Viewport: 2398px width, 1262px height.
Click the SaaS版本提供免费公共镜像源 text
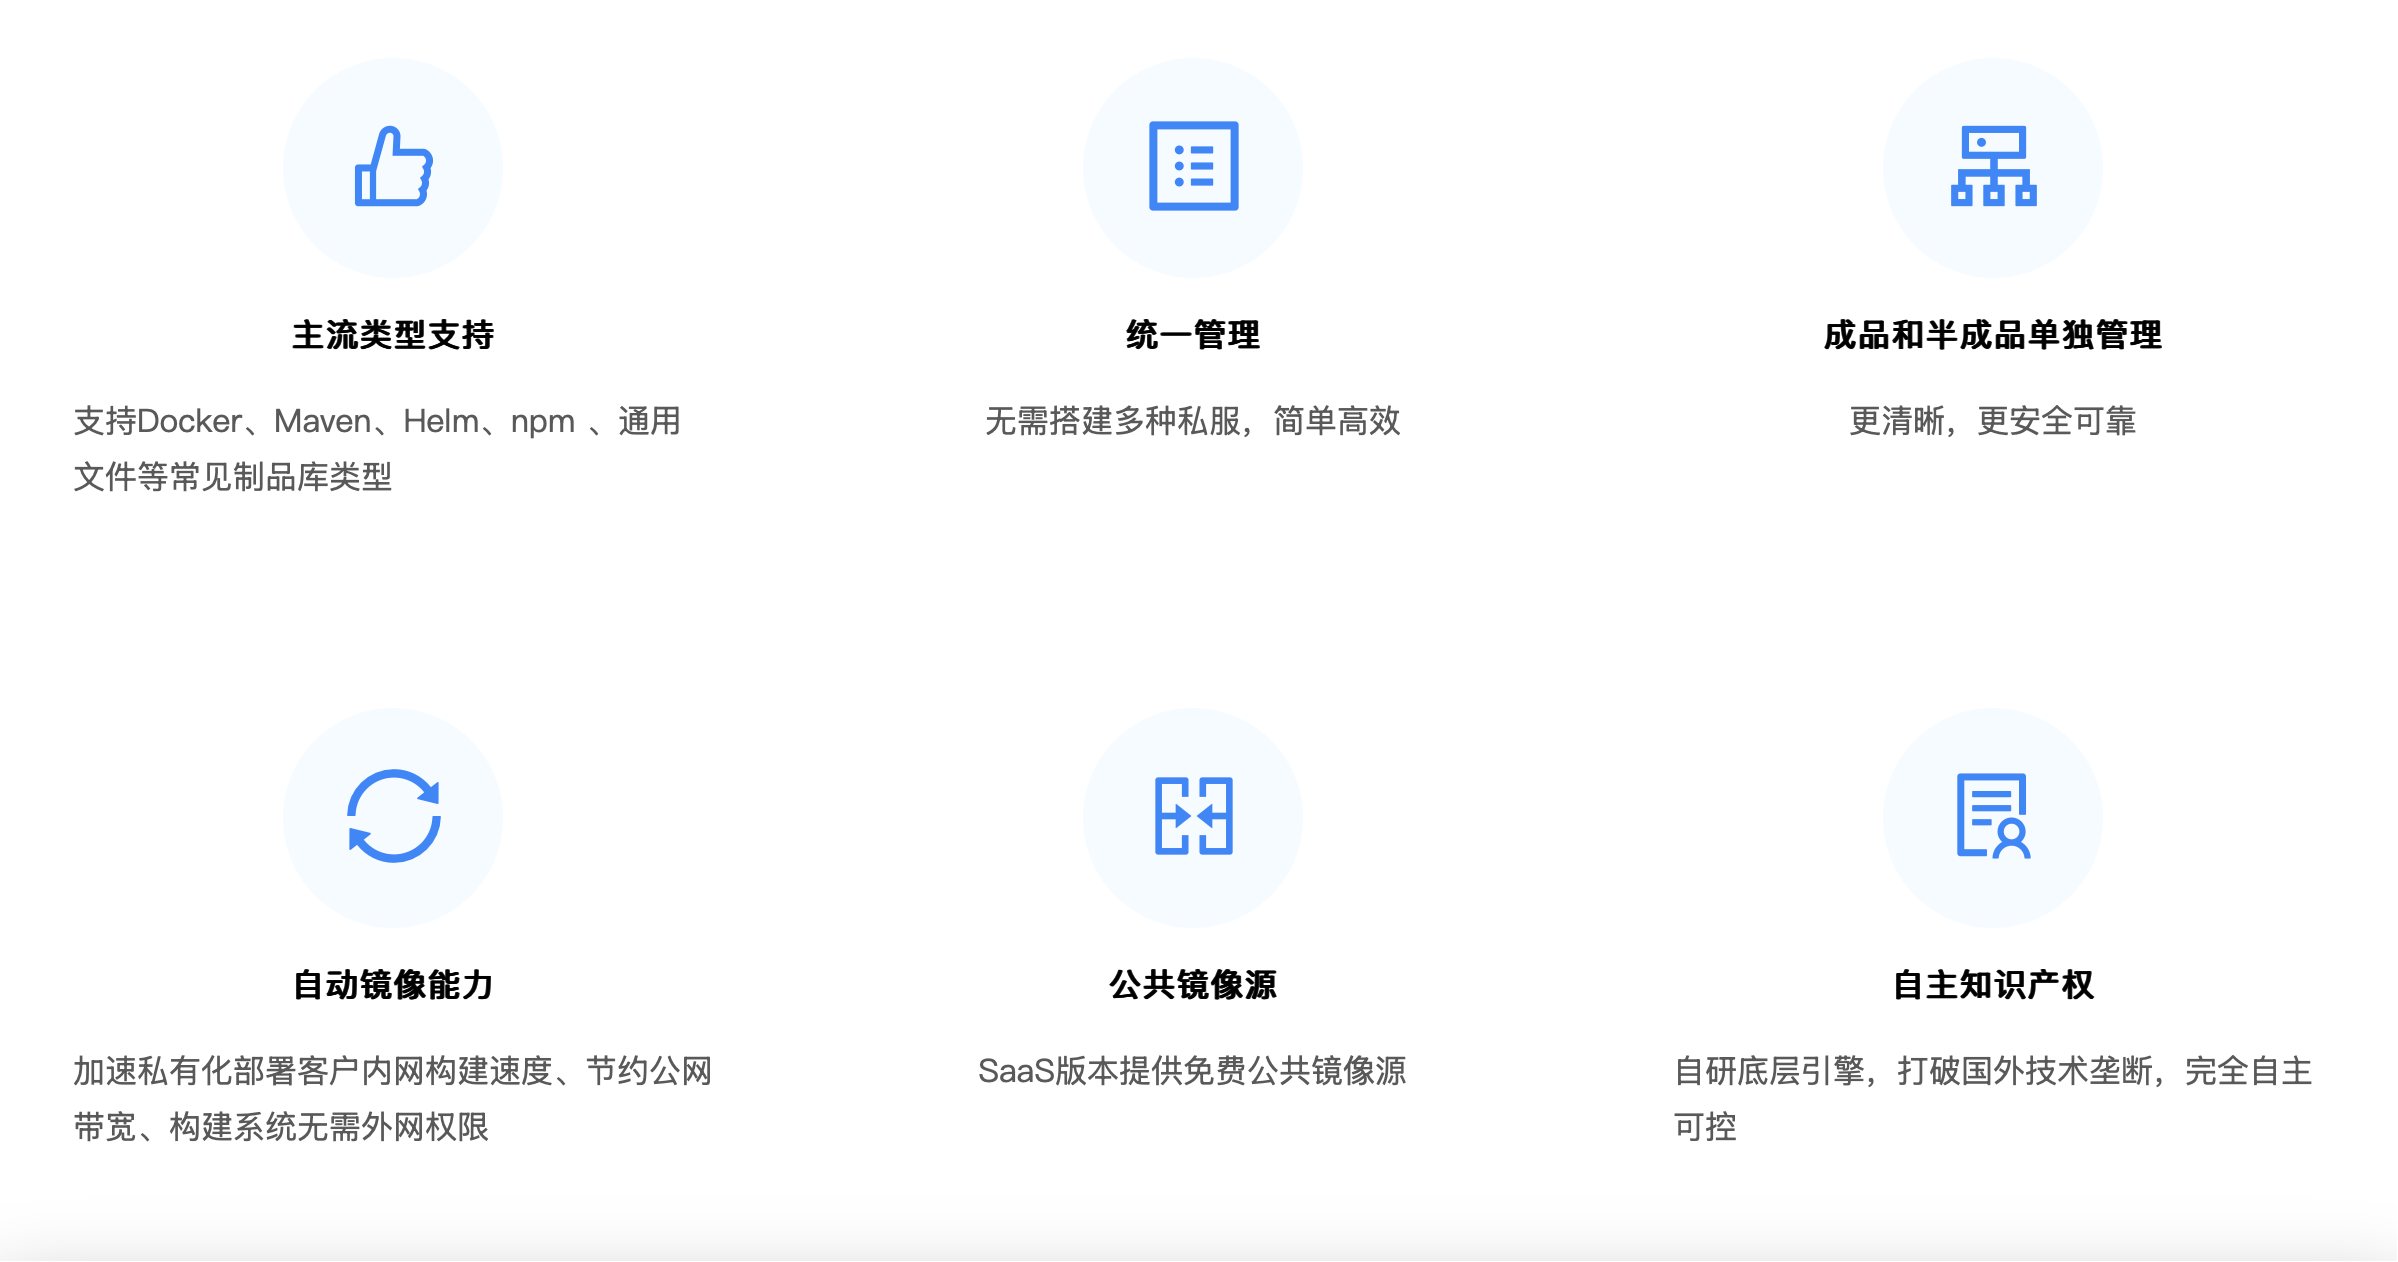pyautogui.click(x=1193, y=1071)
